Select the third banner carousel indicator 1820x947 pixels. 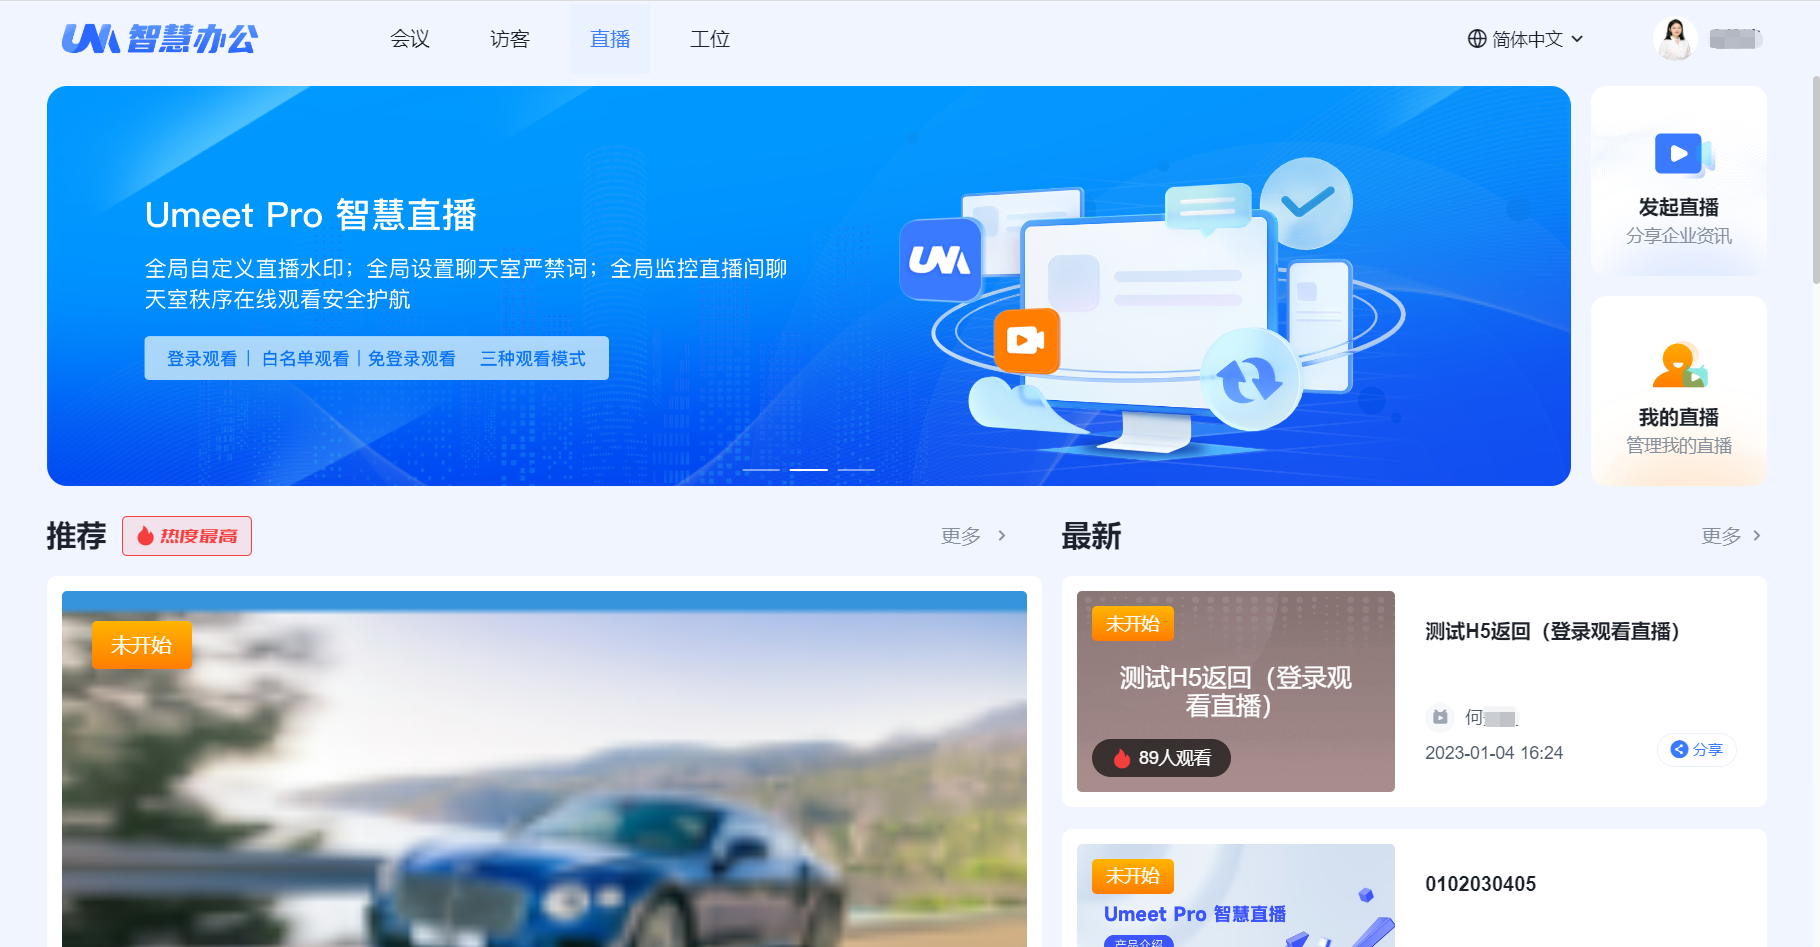857,469
